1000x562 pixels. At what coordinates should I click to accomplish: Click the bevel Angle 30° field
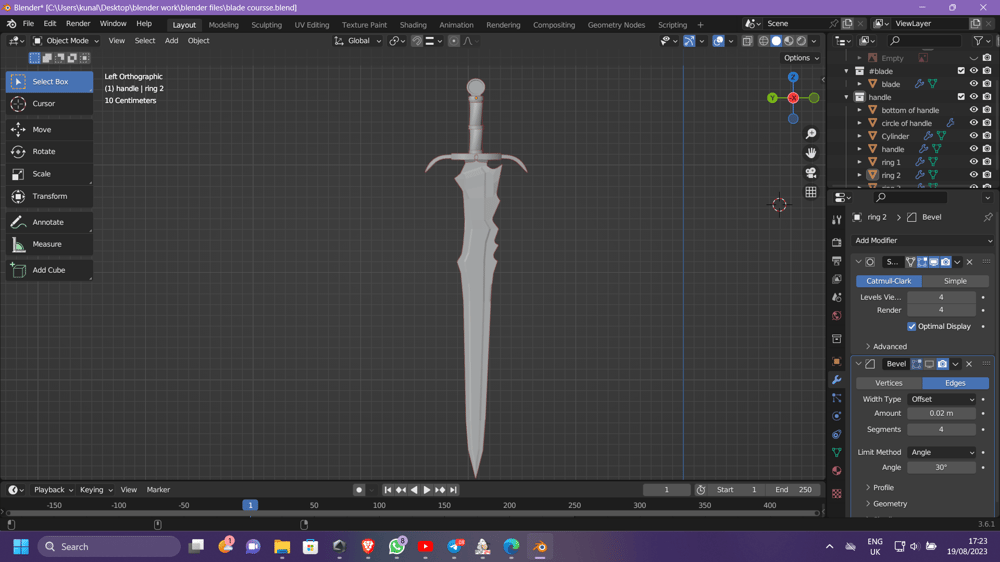[941, 468]
